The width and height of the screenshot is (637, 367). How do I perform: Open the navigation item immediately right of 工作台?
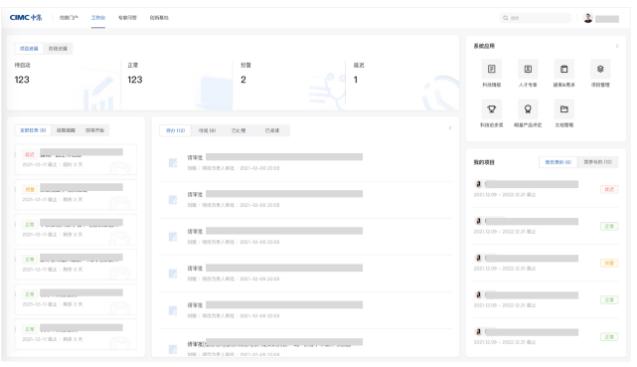pos(127,18)
